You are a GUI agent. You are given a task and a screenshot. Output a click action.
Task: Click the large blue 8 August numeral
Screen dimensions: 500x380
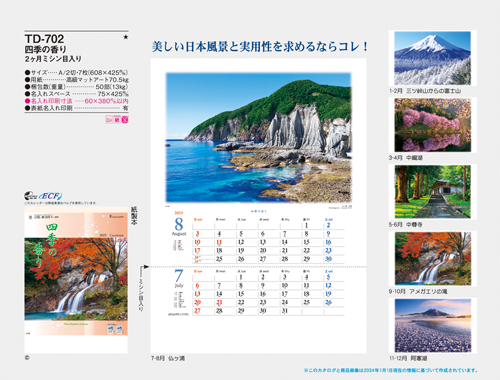tap(179, 224)
